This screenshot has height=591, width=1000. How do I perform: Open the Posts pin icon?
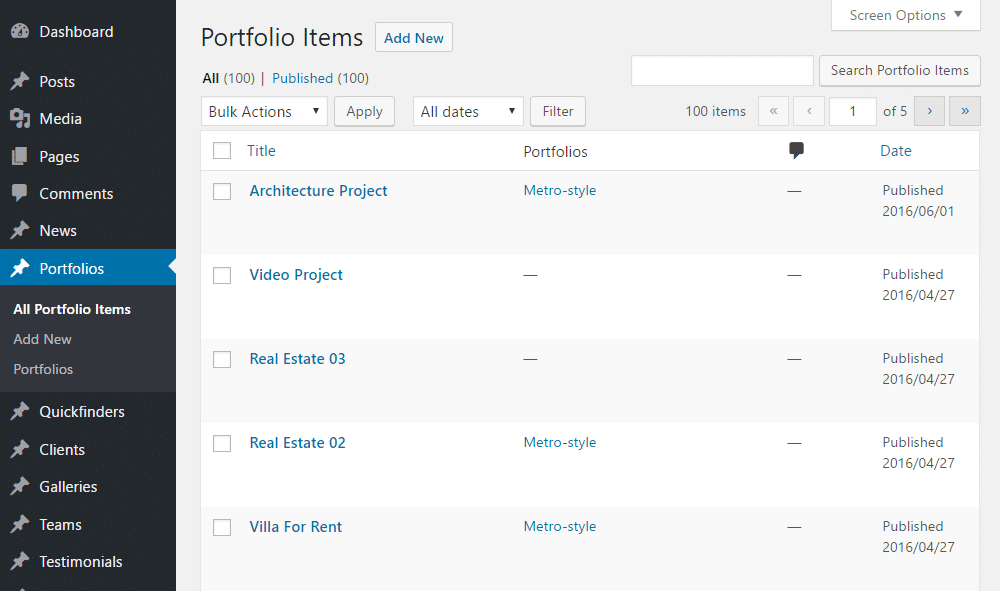click(x=20, y=81)
